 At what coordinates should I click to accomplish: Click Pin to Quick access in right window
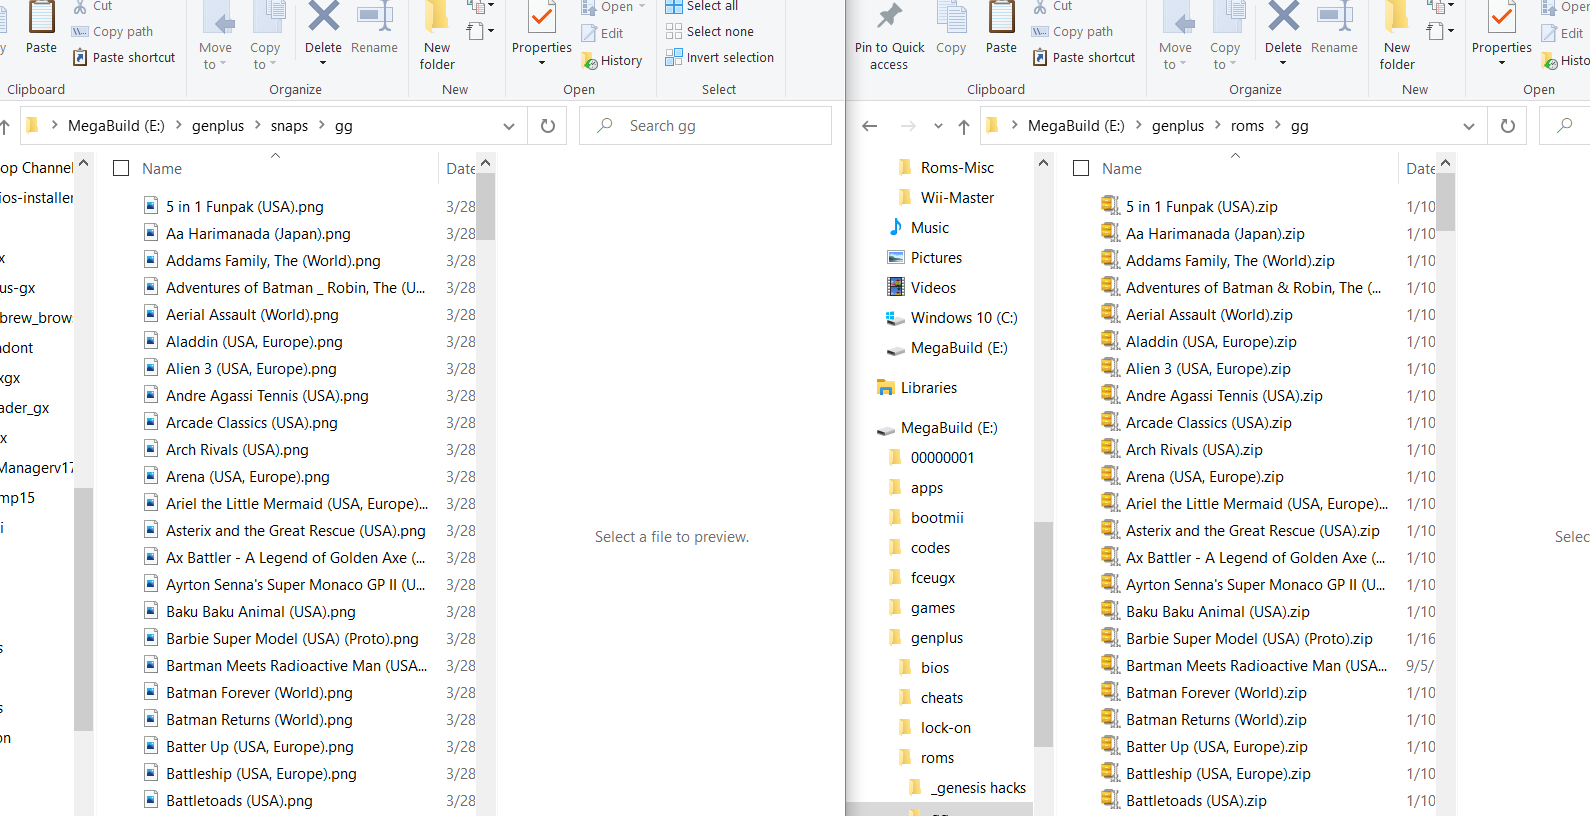tap(889, 37)
